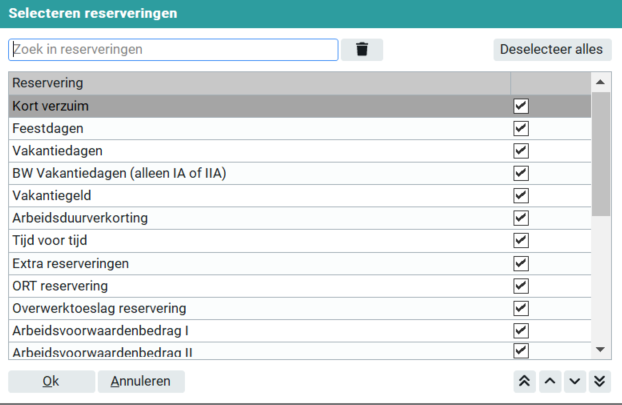
Task: Disable the Vakantiegeld reservation checkbox
Action: (x=520, y=196)
